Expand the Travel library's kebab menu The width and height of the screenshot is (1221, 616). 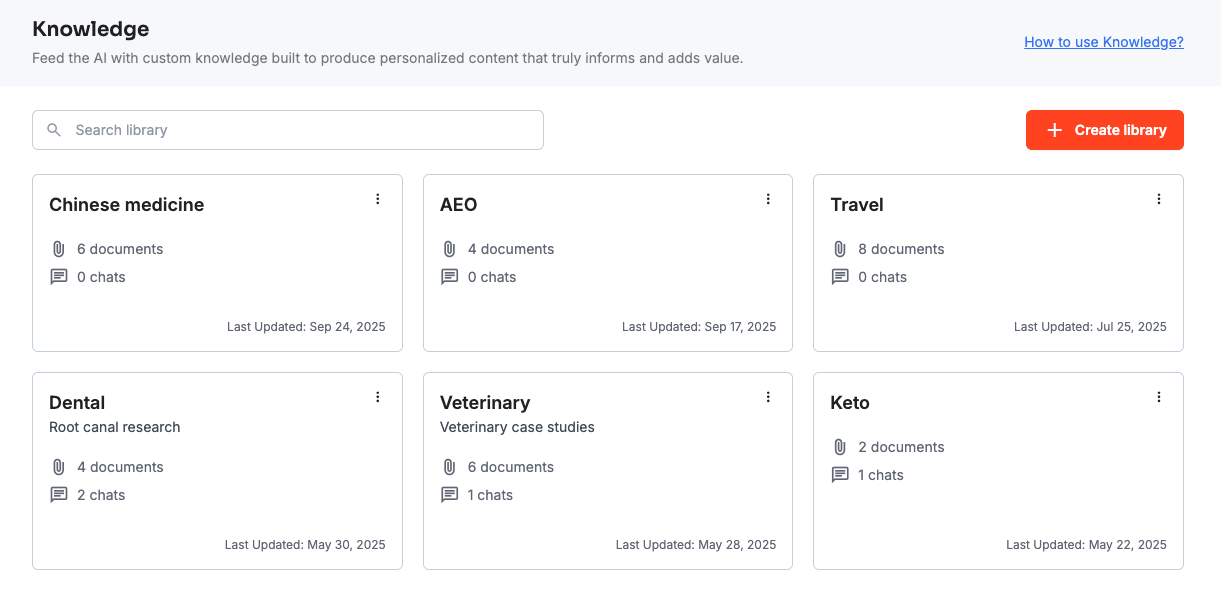[x=1159, y=199]
